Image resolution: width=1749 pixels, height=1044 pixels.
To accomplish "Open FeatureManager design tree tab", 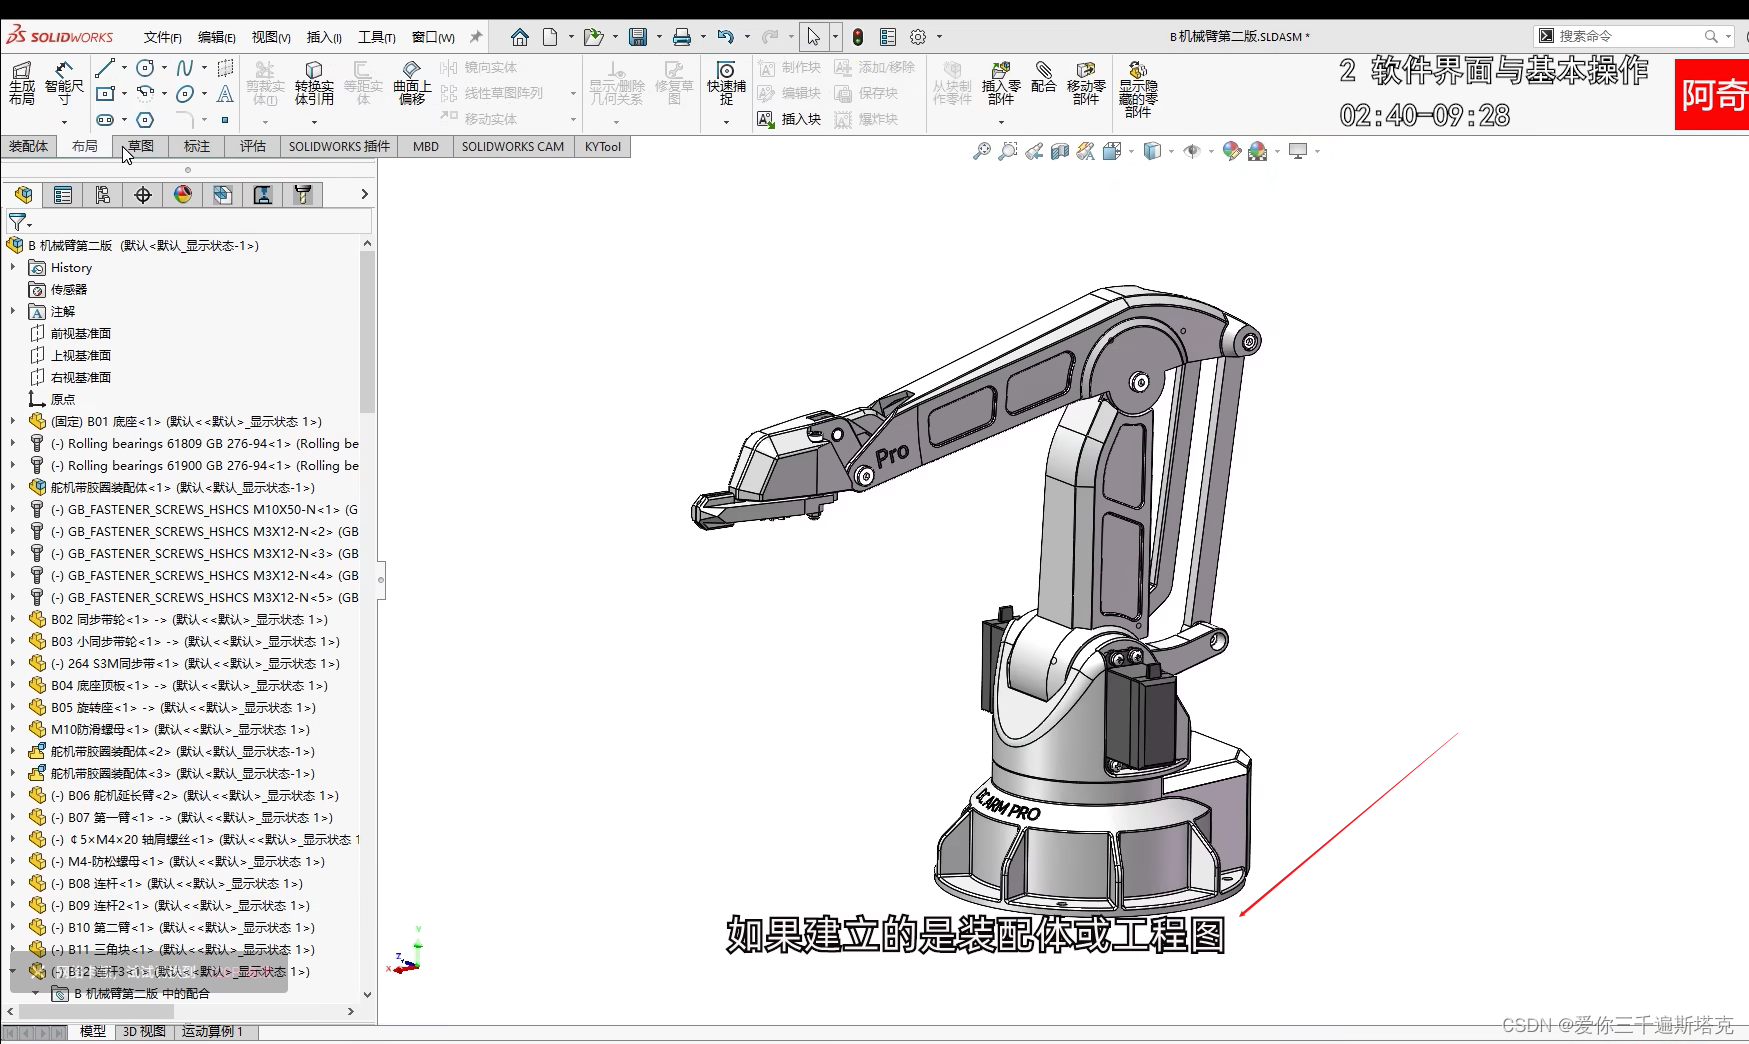I will point(23,195).
